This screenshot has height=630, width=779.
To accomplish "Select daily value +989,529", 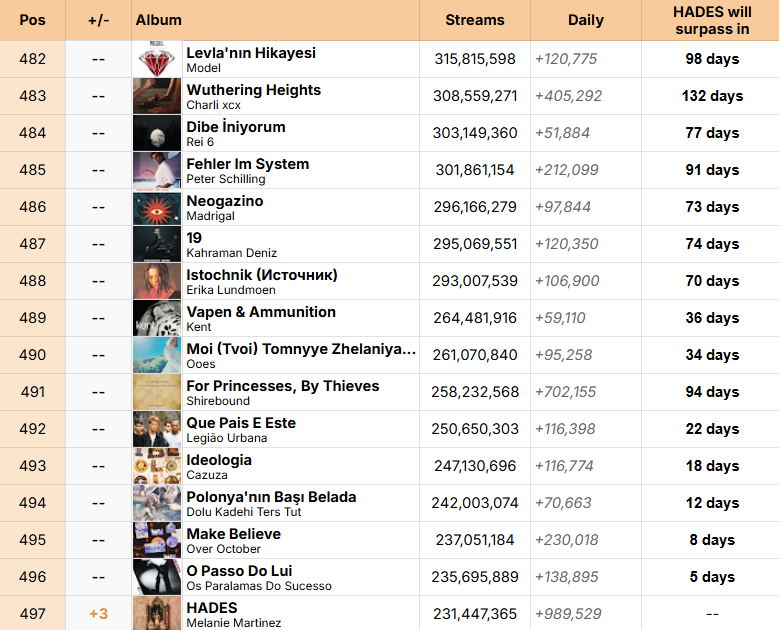I will pyautogui.click(x=568, y=614).
